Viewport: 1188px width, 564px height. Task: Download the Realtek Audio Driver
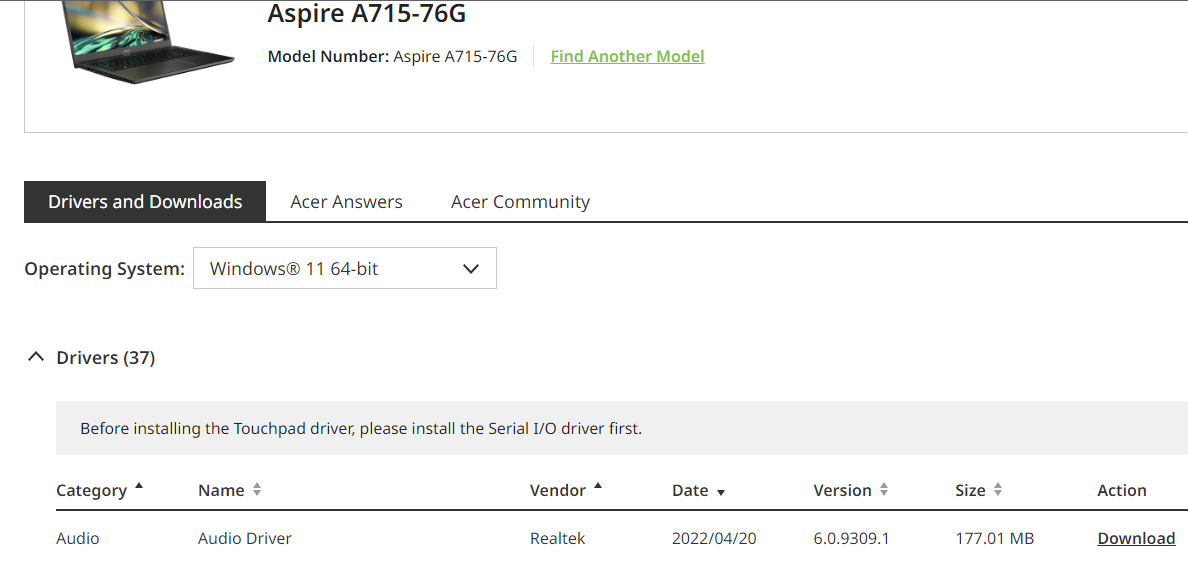click(x=1136, y=538)
